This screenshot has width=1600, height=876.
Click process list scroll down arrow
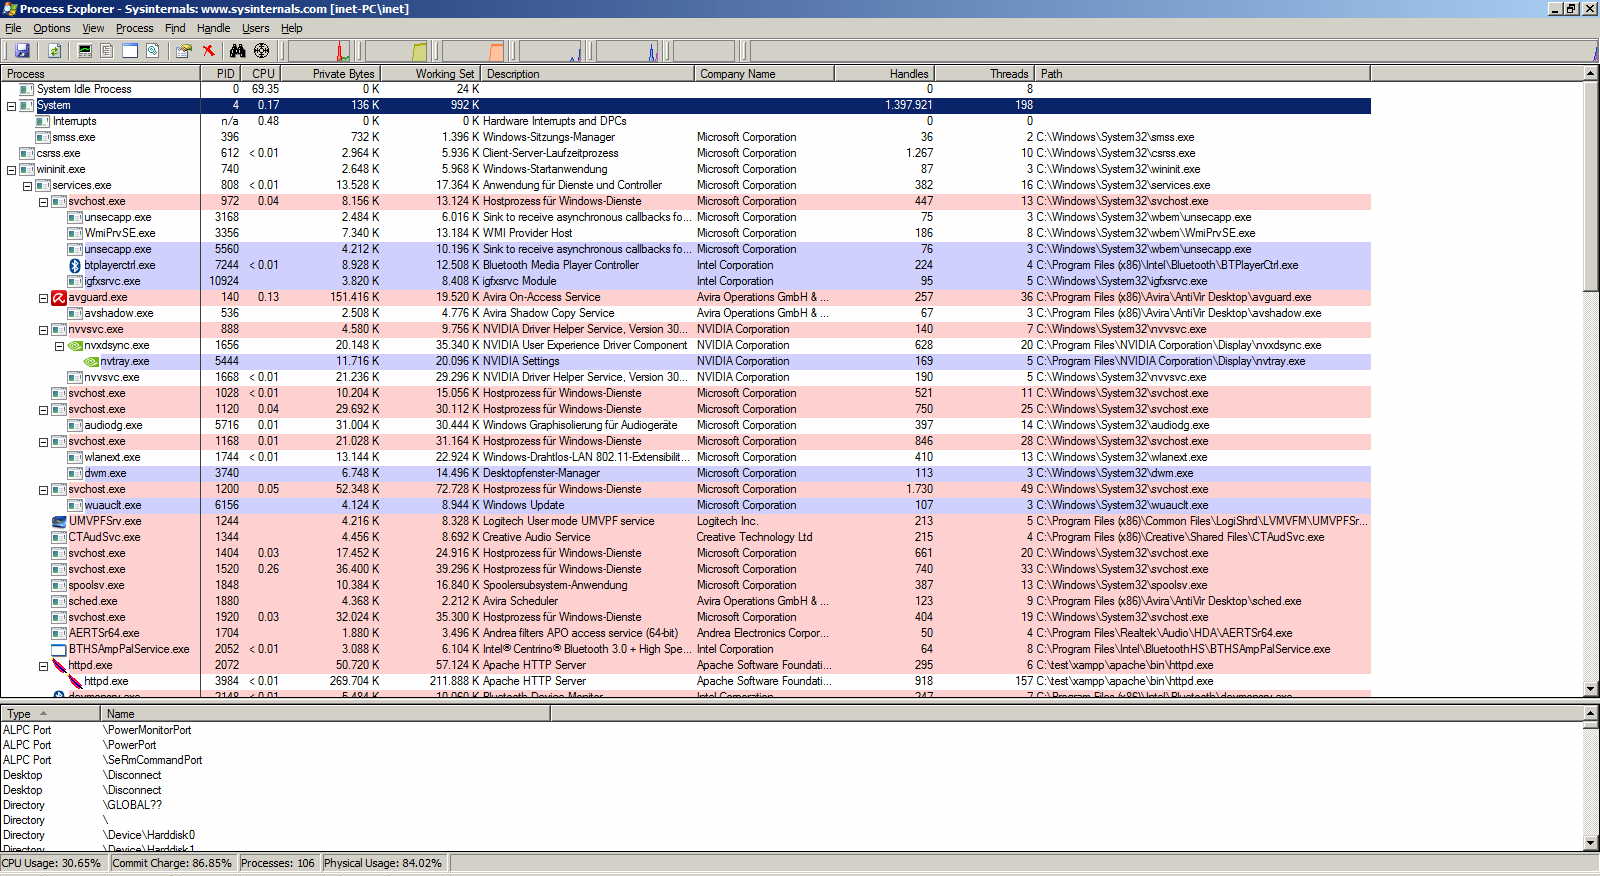tap(1591, 689)
